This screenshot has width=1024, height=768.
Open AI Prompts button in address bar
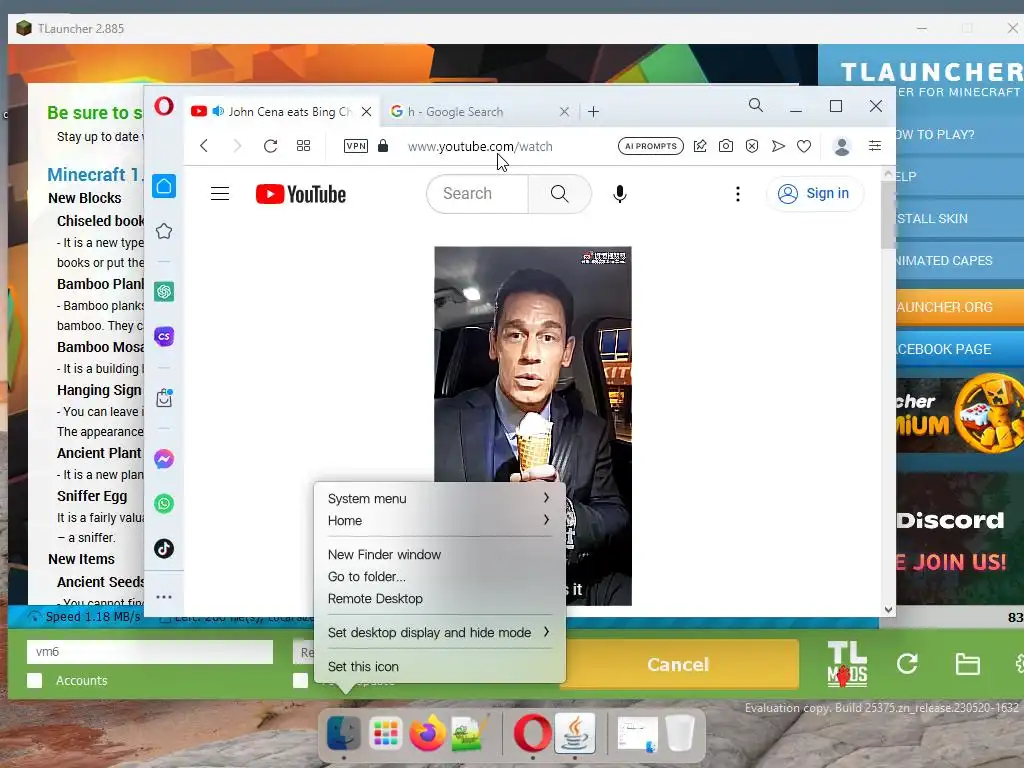coord(650,146)
